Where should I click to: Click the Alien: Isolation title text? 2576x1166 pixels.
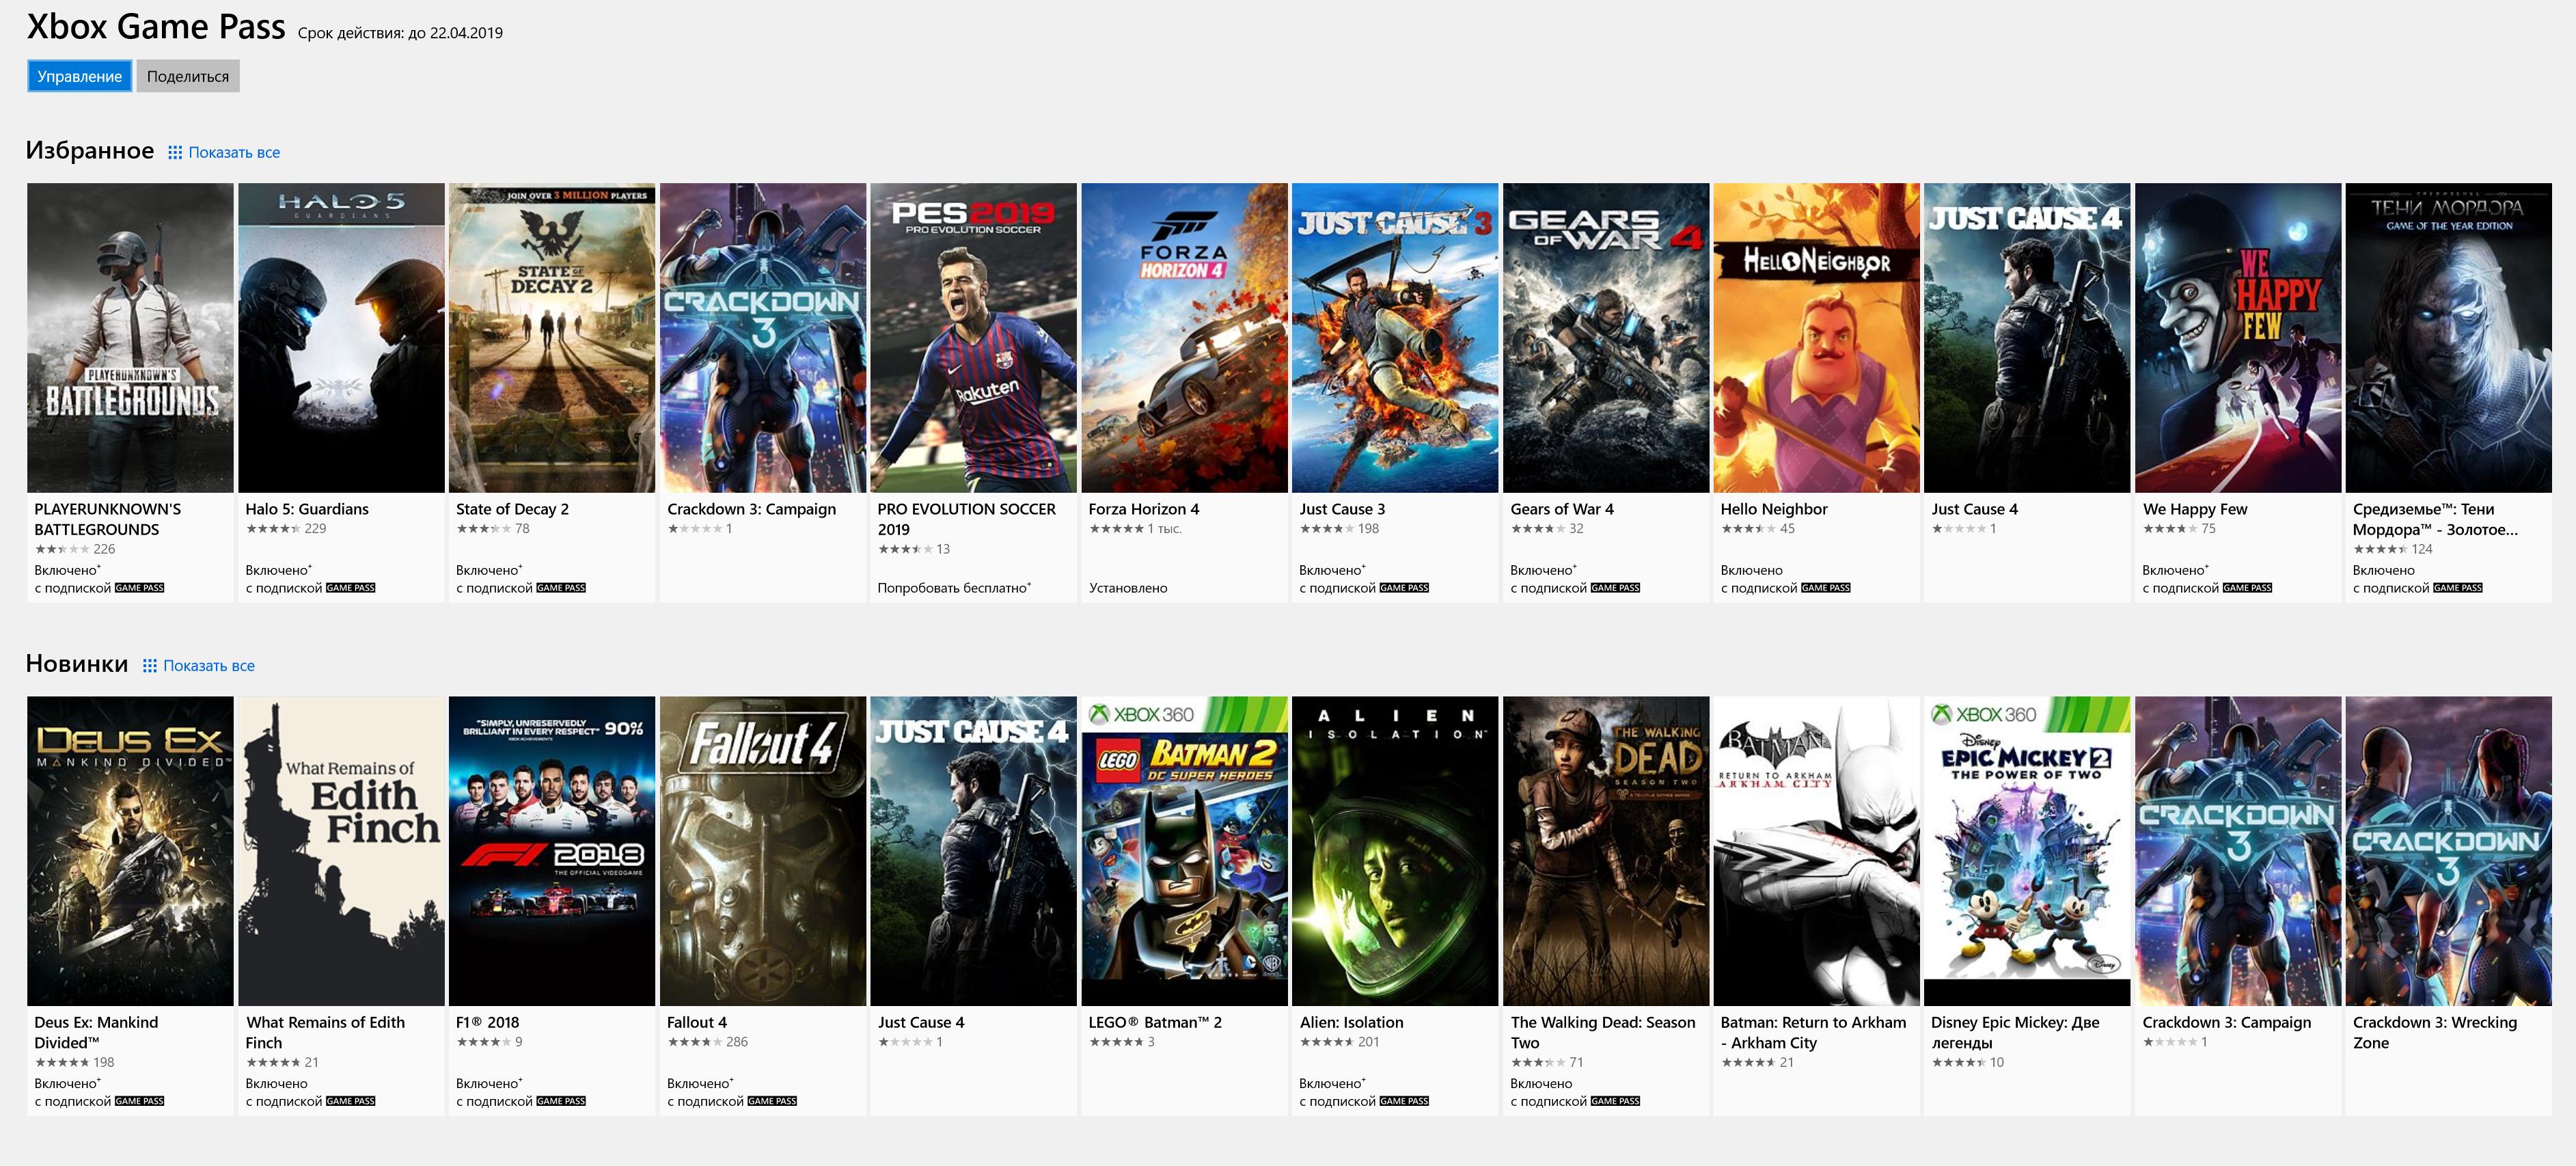click(x=1352, y=1022)
